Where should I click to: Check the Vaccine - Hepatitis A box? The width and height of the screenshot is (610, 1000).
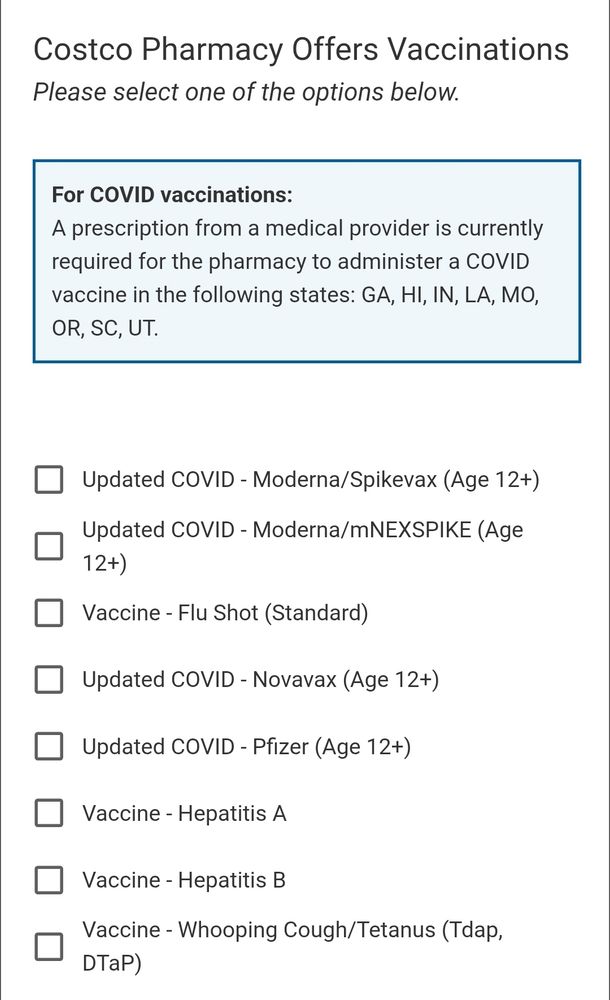click(x=48, y=813)
